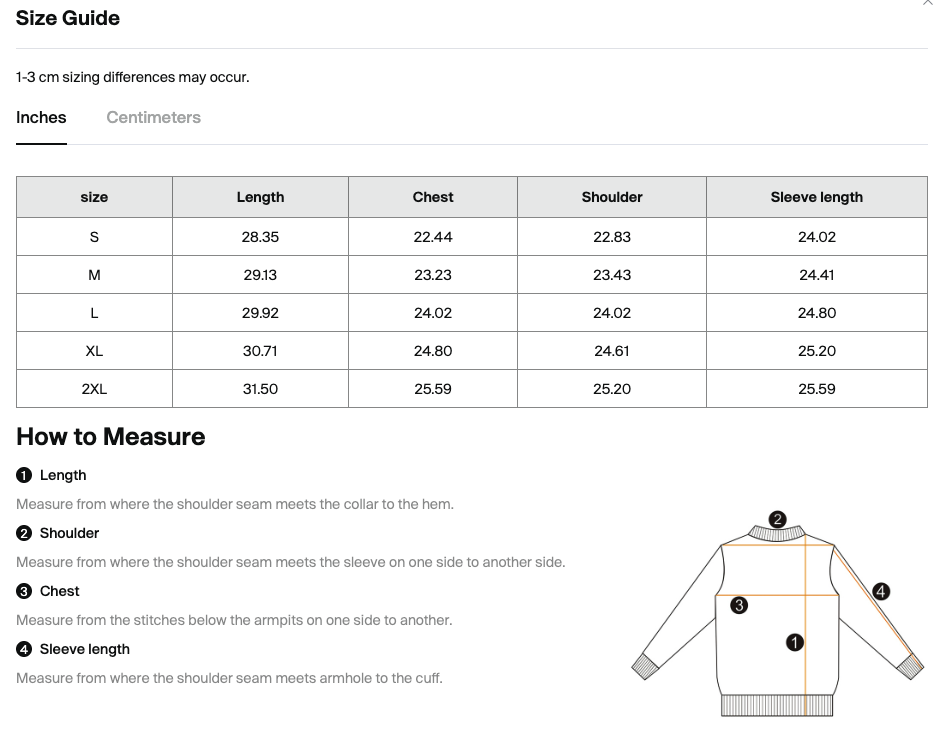
Task: Click the length value 30.71
Action: [x=260, y=351]
